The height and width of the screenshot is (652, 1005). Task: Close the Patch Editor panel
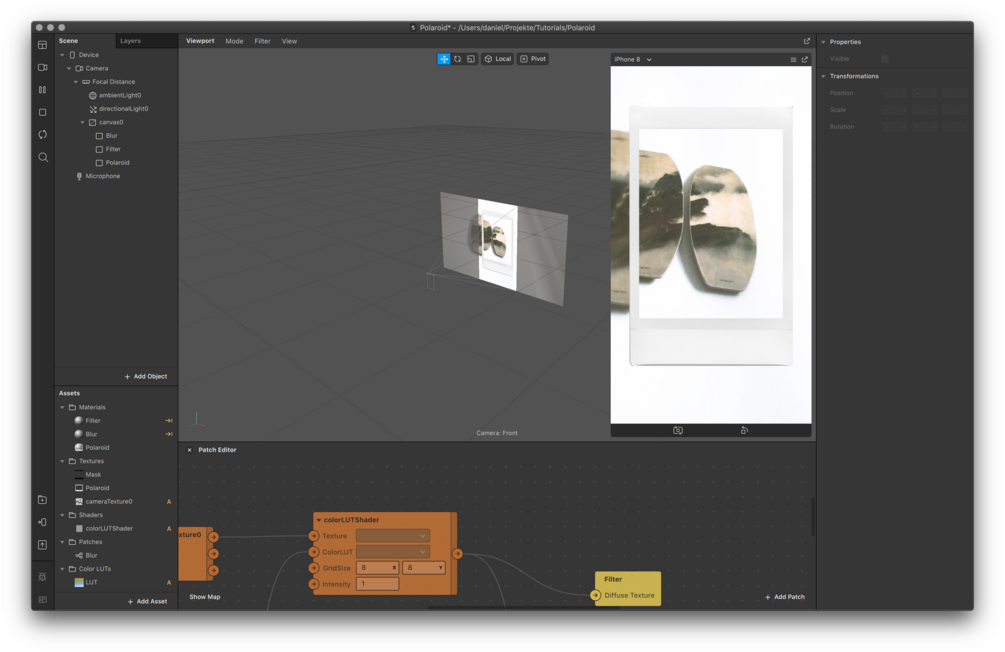tap(189, 450)
